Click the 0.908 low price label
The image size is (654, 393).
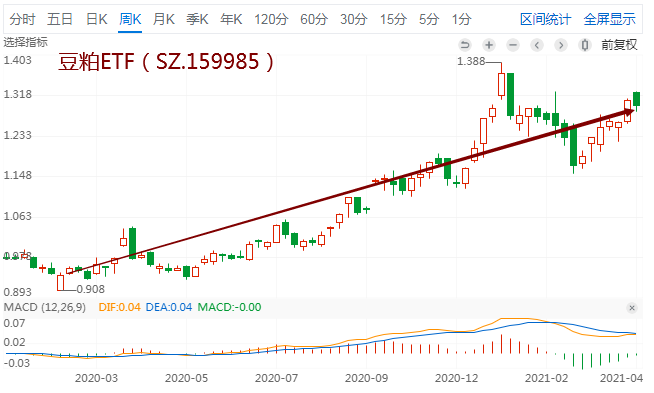pyautogui.click(x=91, y=289)
